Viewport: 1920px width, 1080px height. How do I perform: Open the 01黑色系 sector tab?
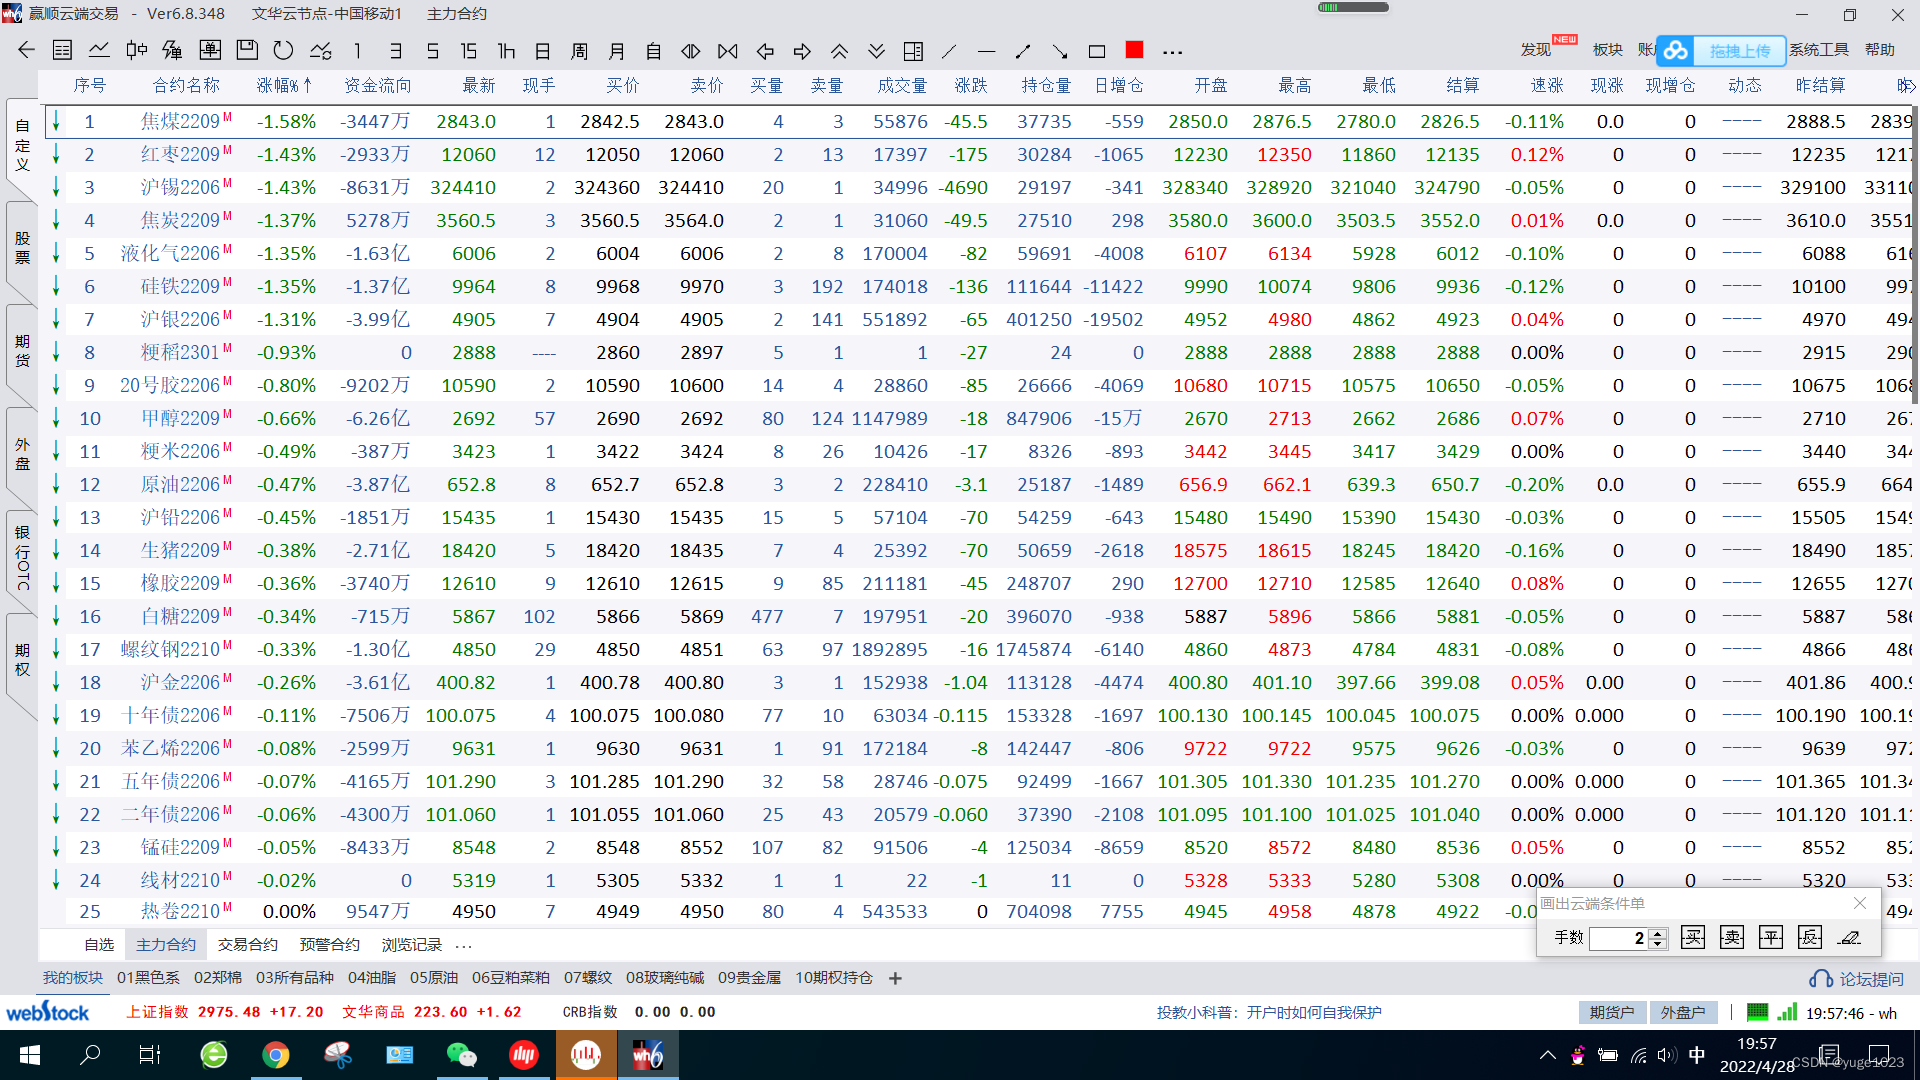point(148,977)
